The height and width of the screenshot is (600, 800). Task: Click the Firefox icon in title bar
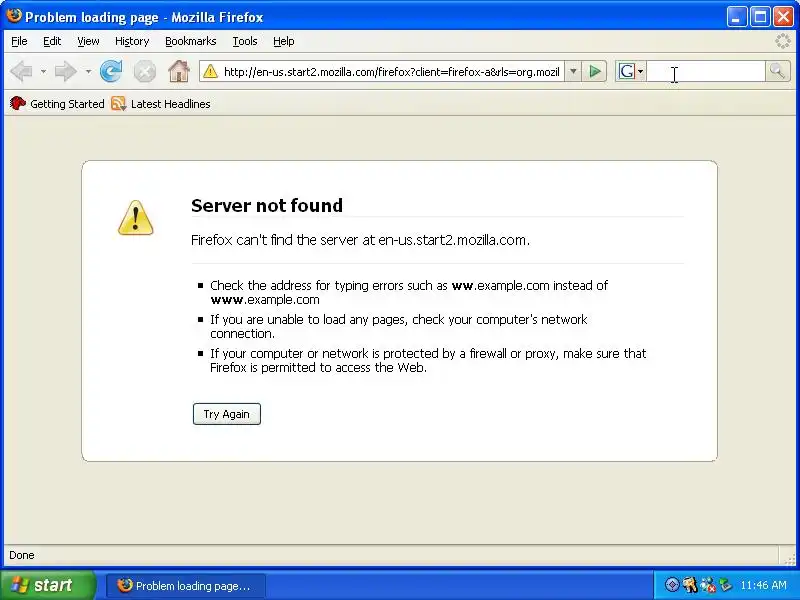(x=14, y=16)
